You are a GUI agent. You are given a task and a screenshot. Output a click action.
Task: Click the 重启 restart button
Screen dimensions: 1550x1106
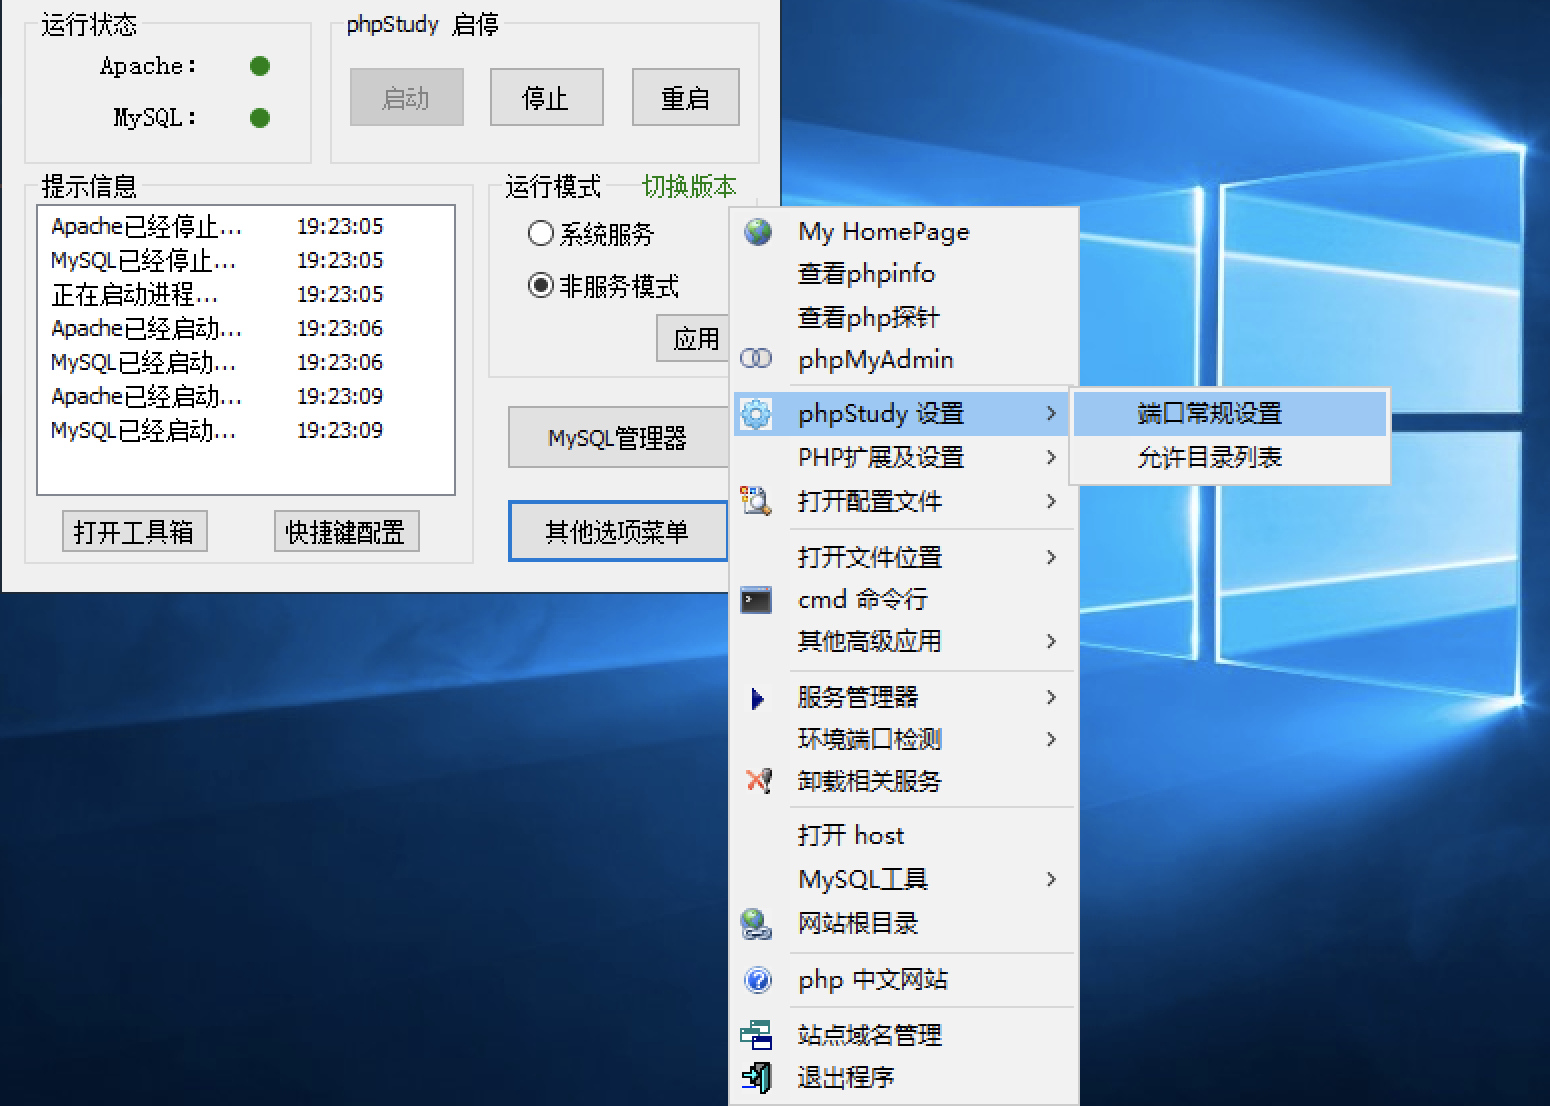(x=685, y=97)
